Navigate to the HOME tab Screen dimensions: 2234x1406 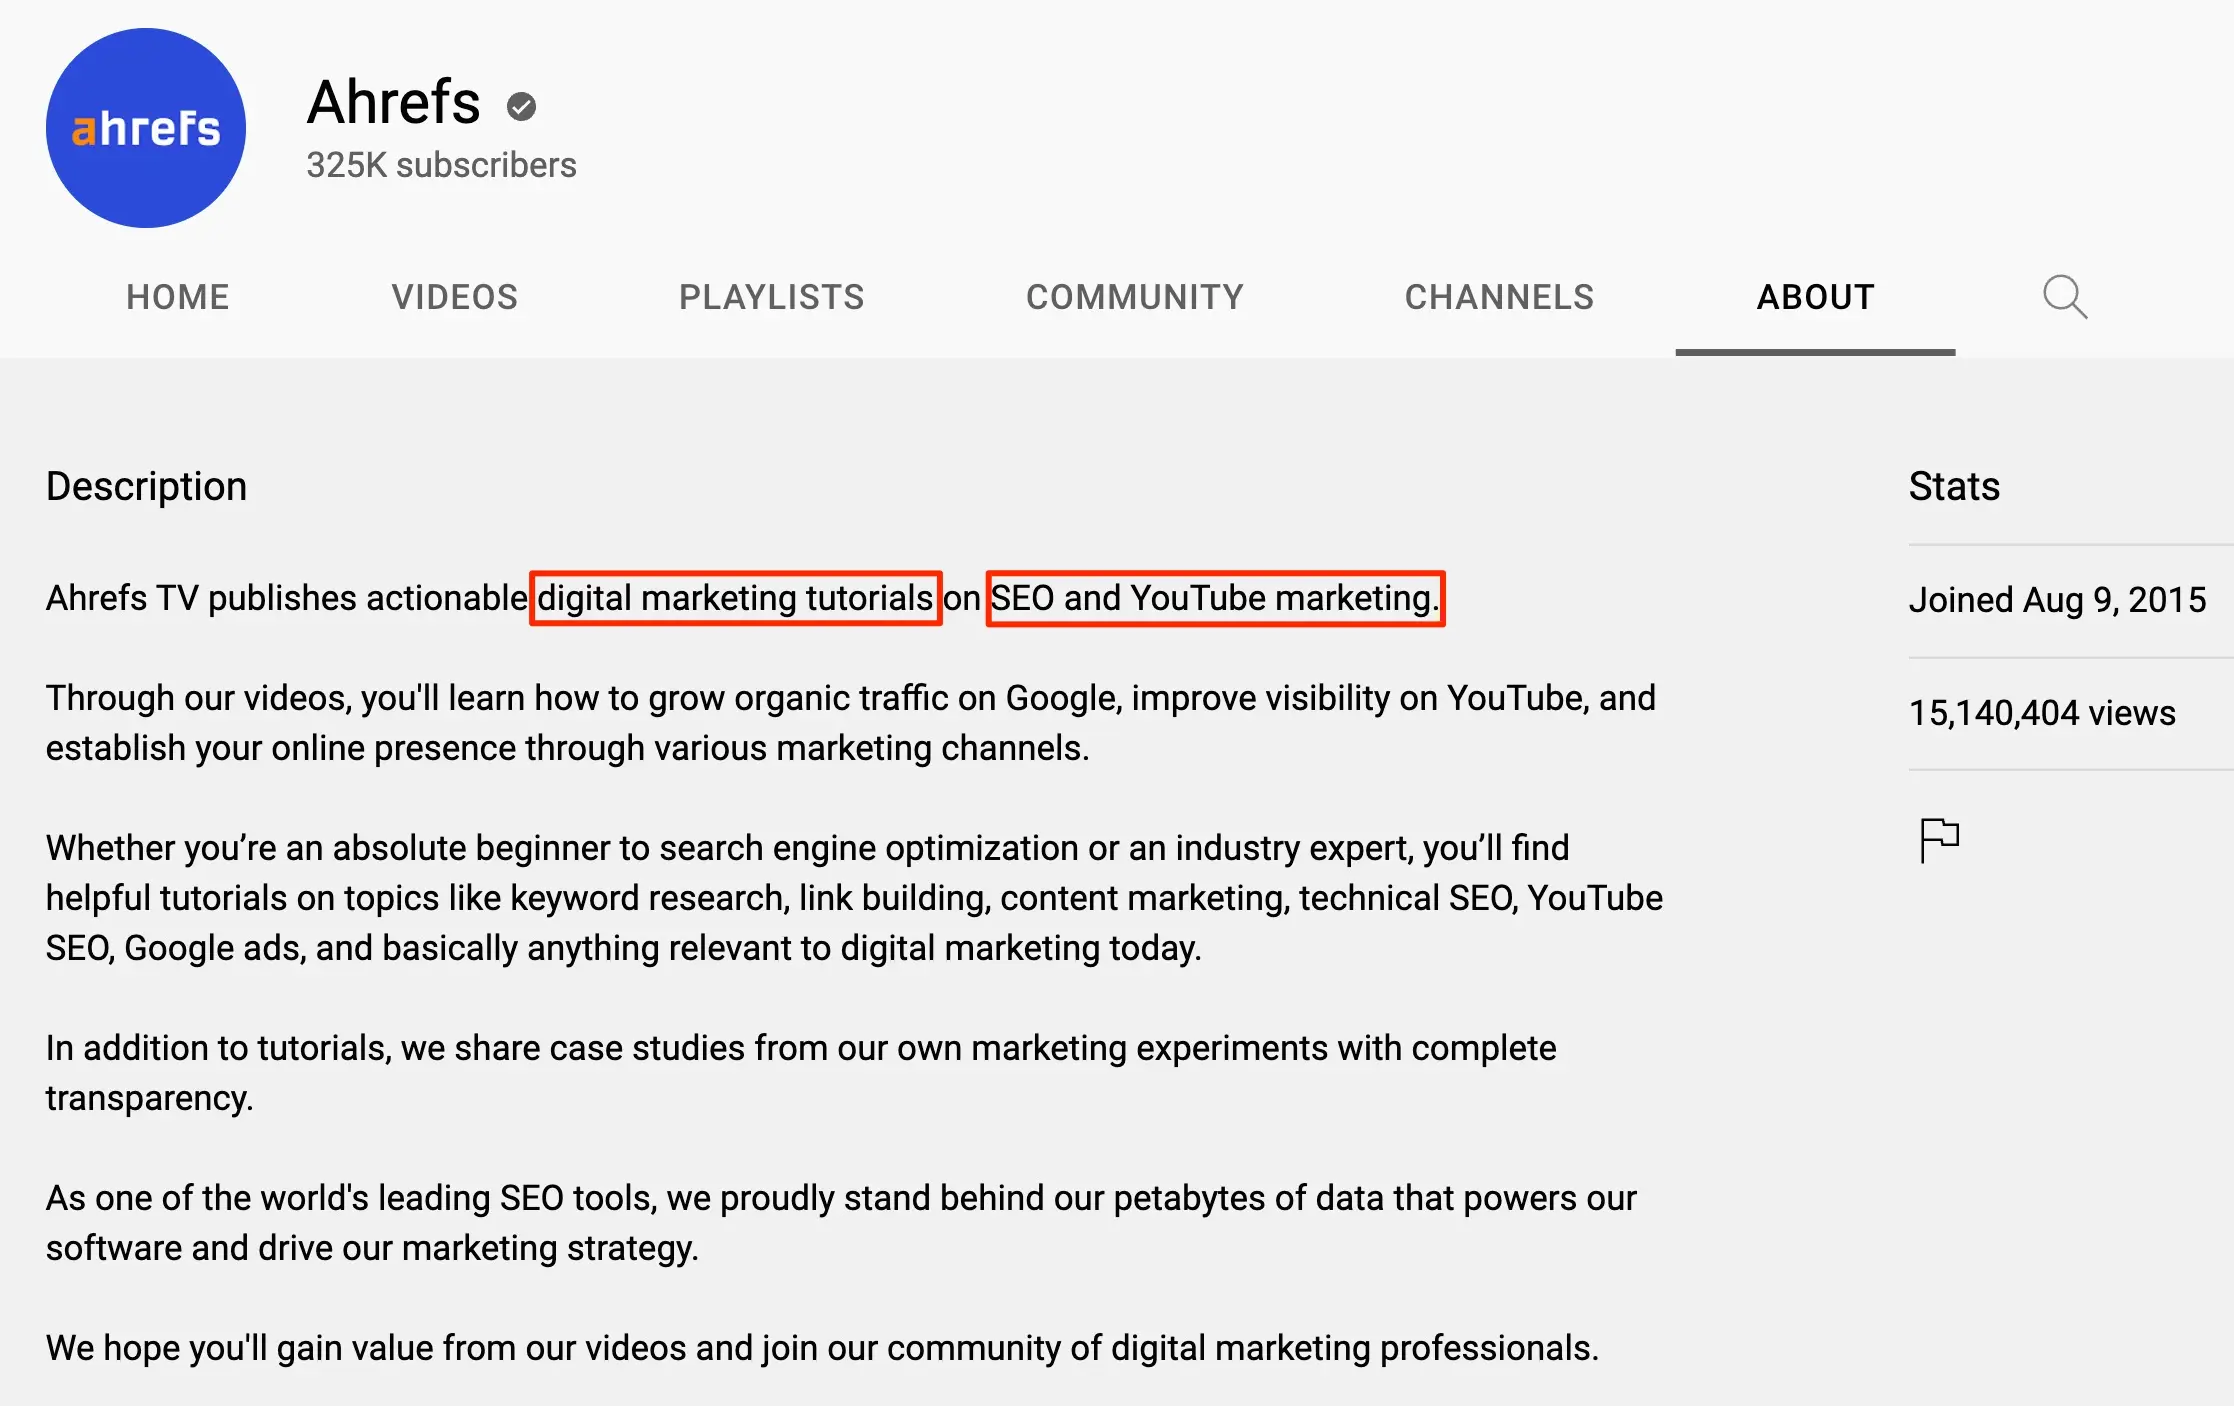tap(177, 296)
